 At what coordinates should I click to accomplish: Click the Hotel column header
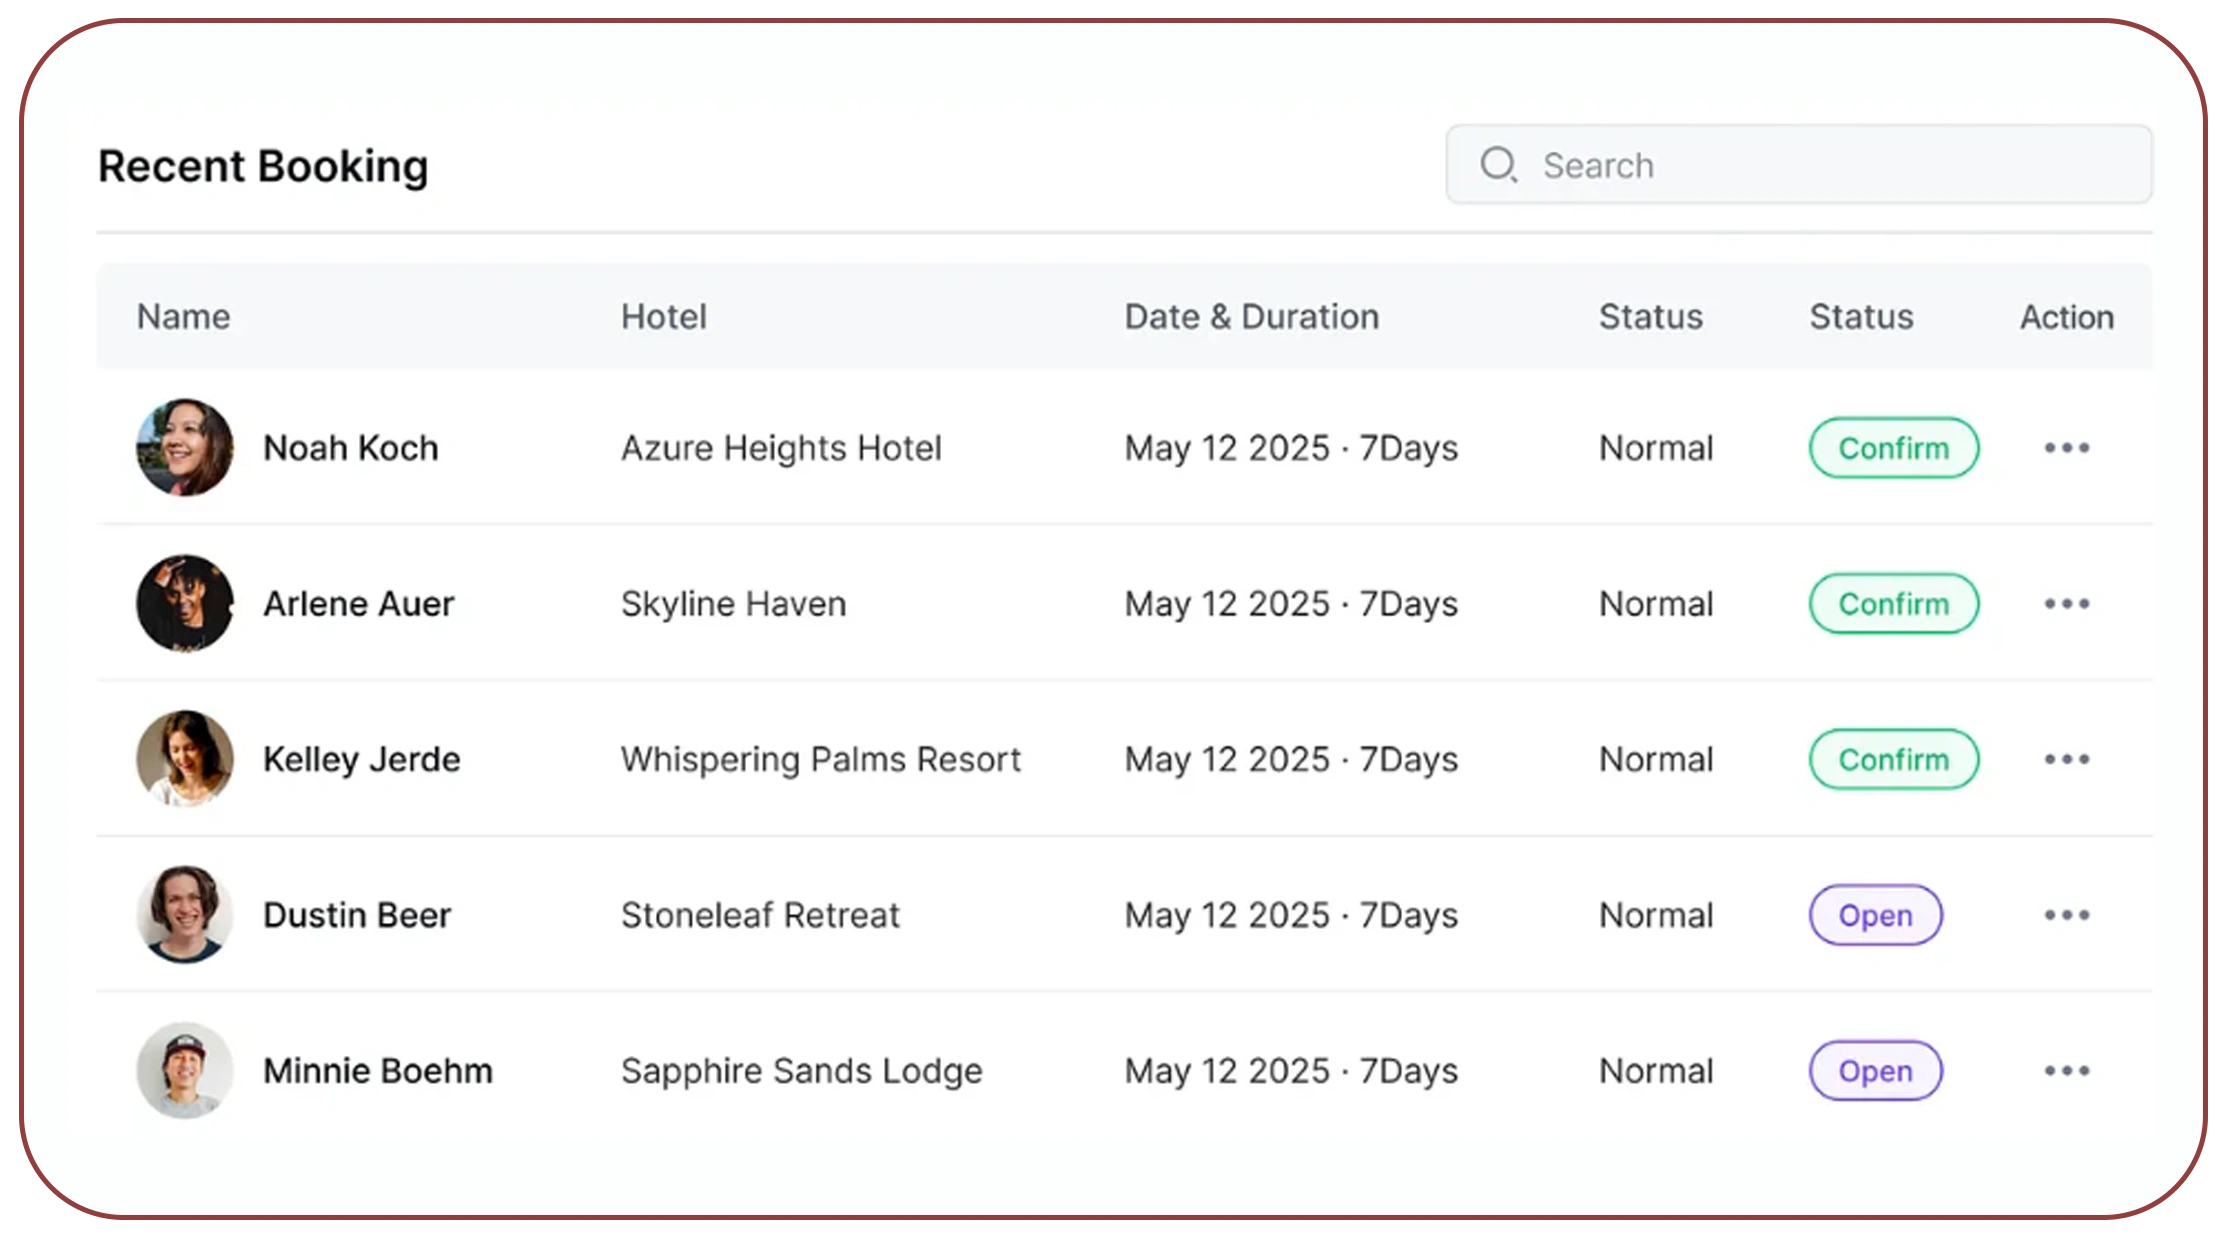click(x=663, y=317)
